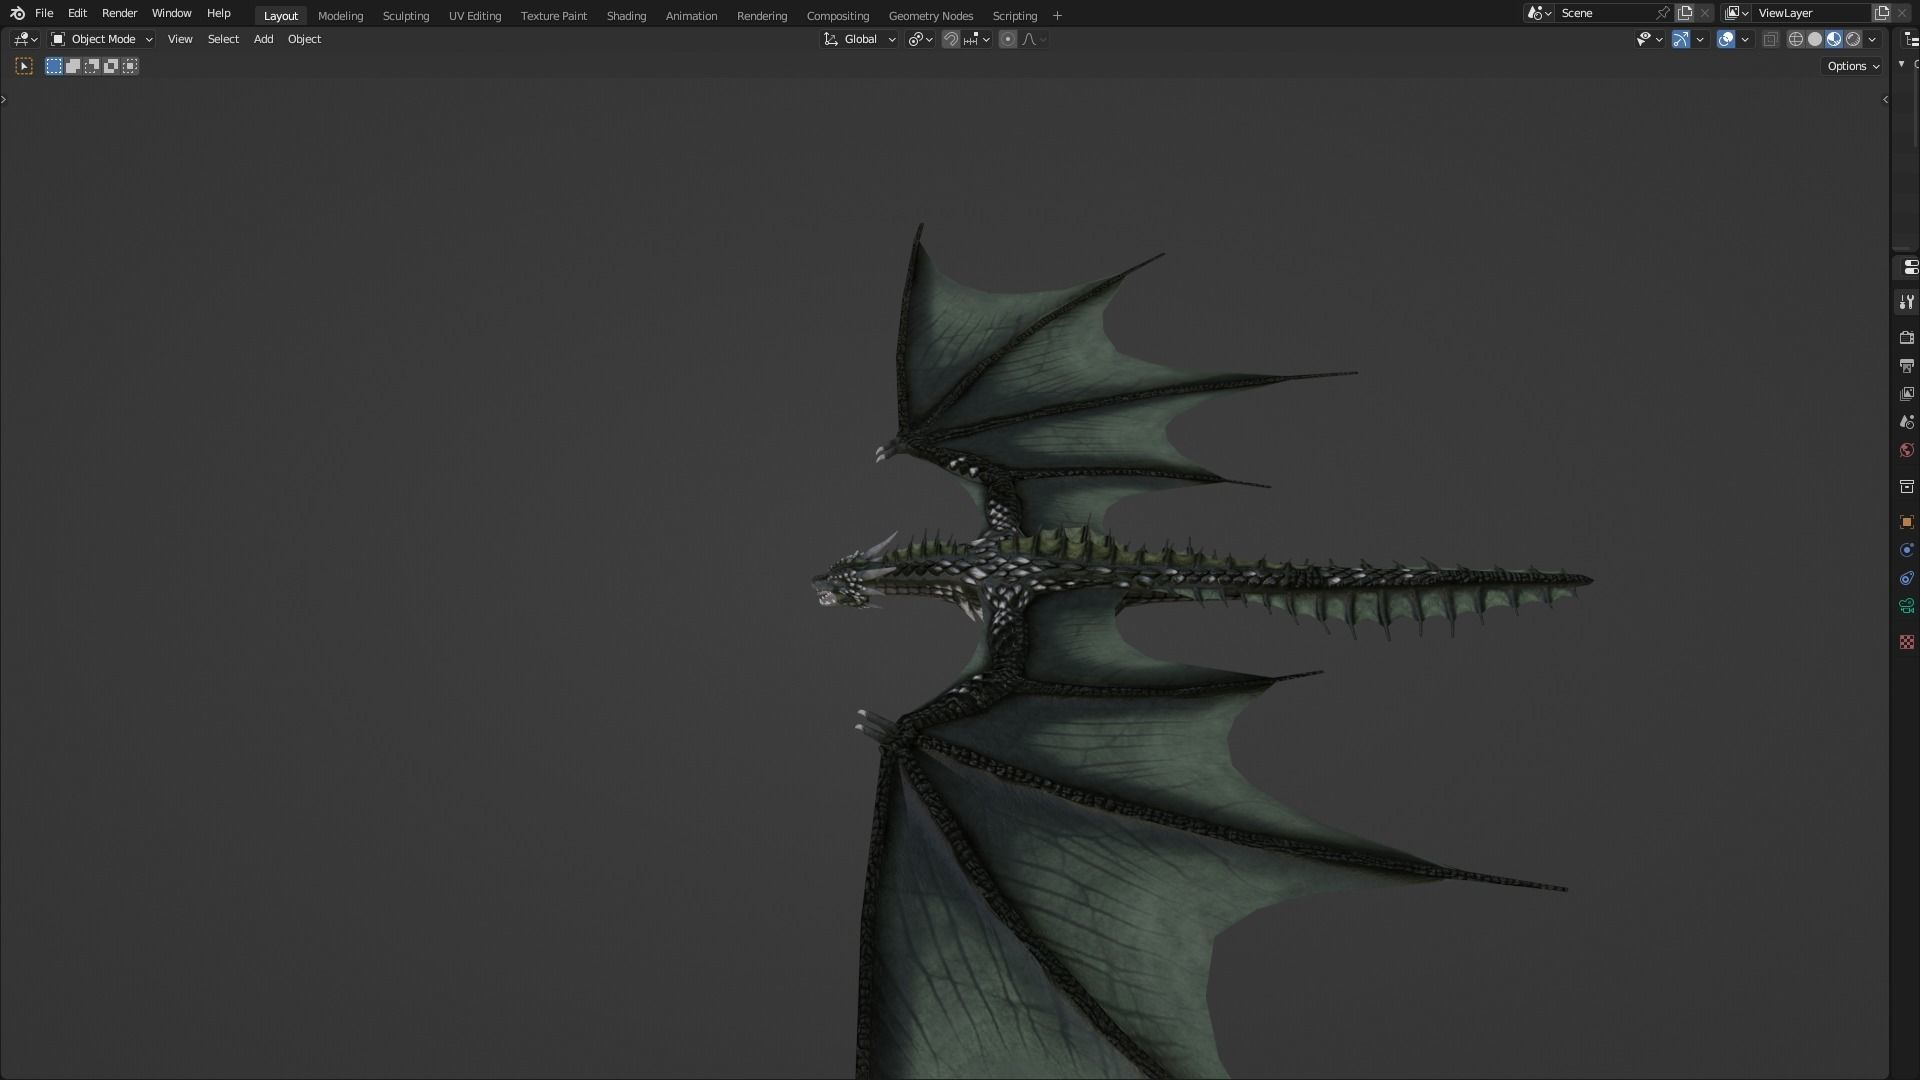Screen dimensions: 1920x1080
Task: Open the viewport Object menu
Action: click(304, 39)
